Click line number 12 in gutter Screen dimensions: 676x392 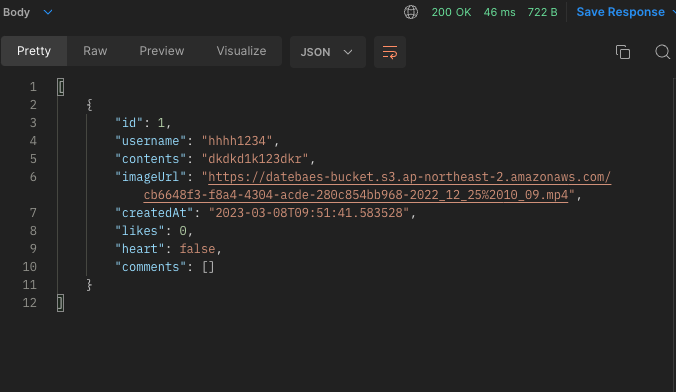[30, 303]
